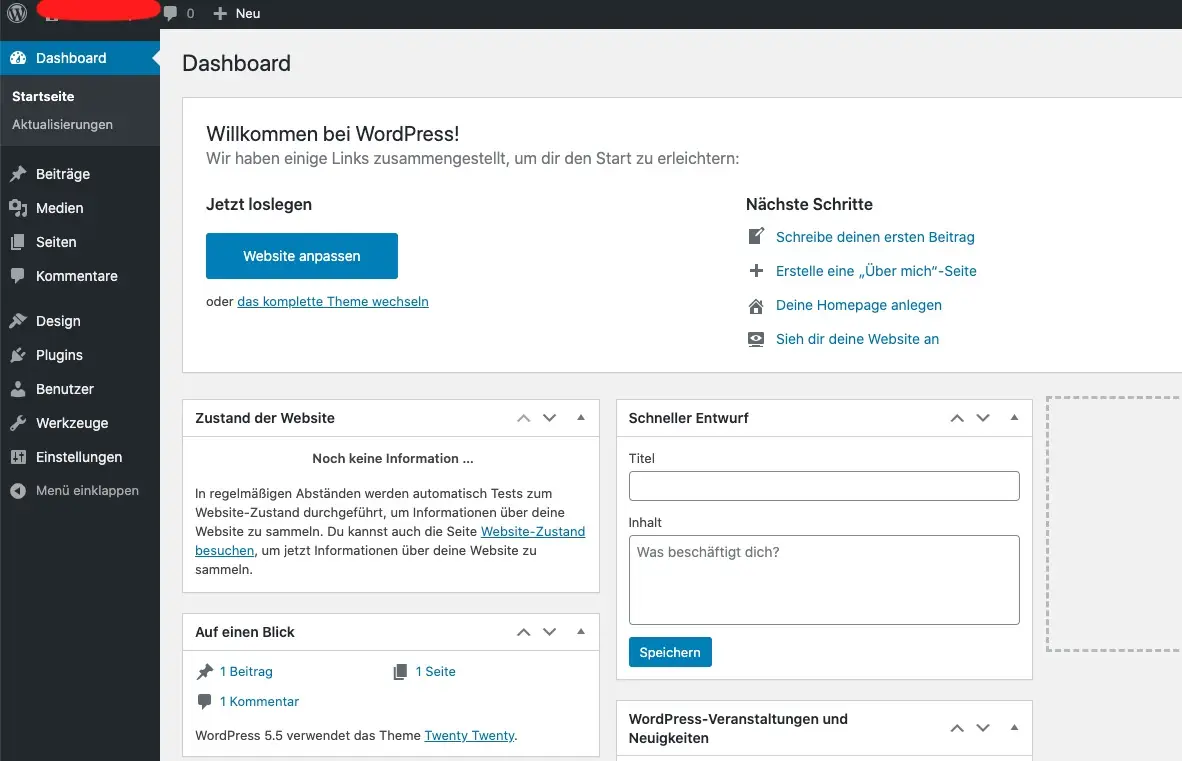Click the pin icon next to 1 Beitrag
This screenshot has height=761, width=1182.
(204, 671)
